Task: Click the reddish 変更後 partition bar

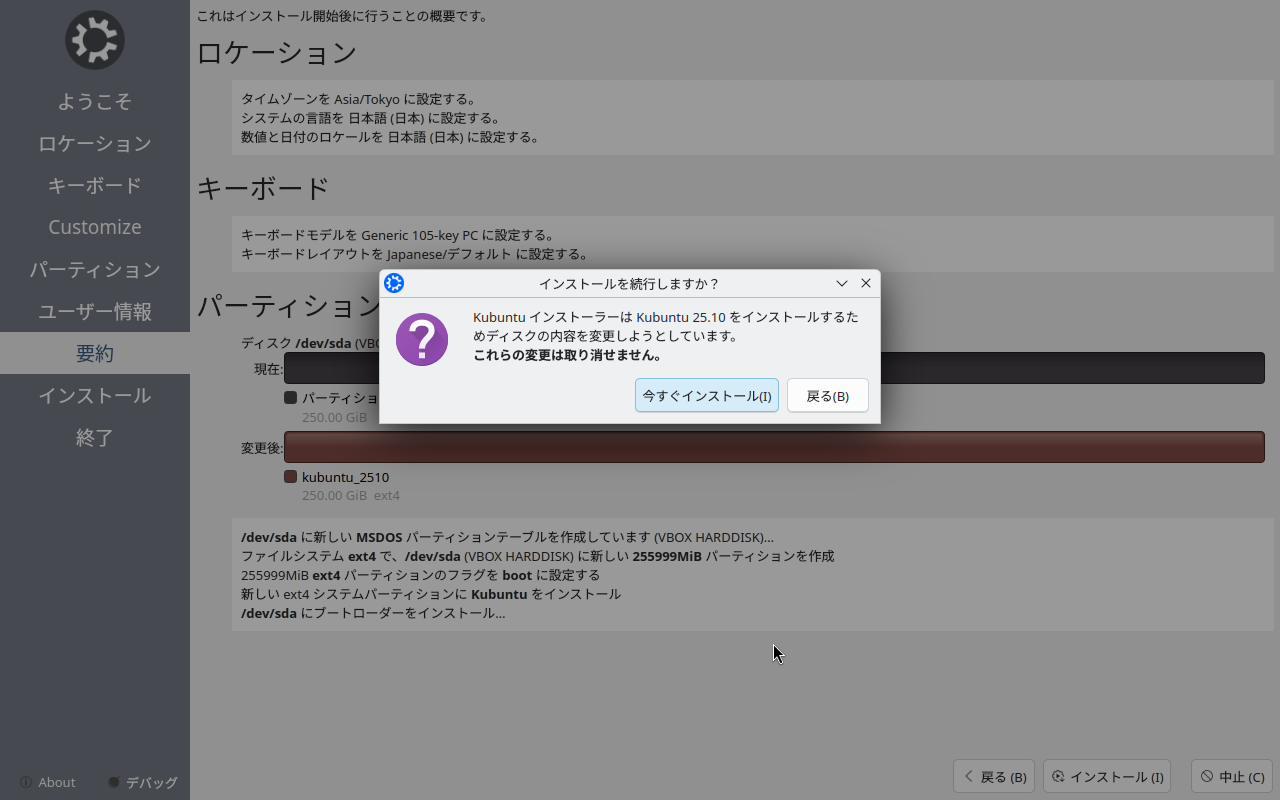Action: pos(774,447)
